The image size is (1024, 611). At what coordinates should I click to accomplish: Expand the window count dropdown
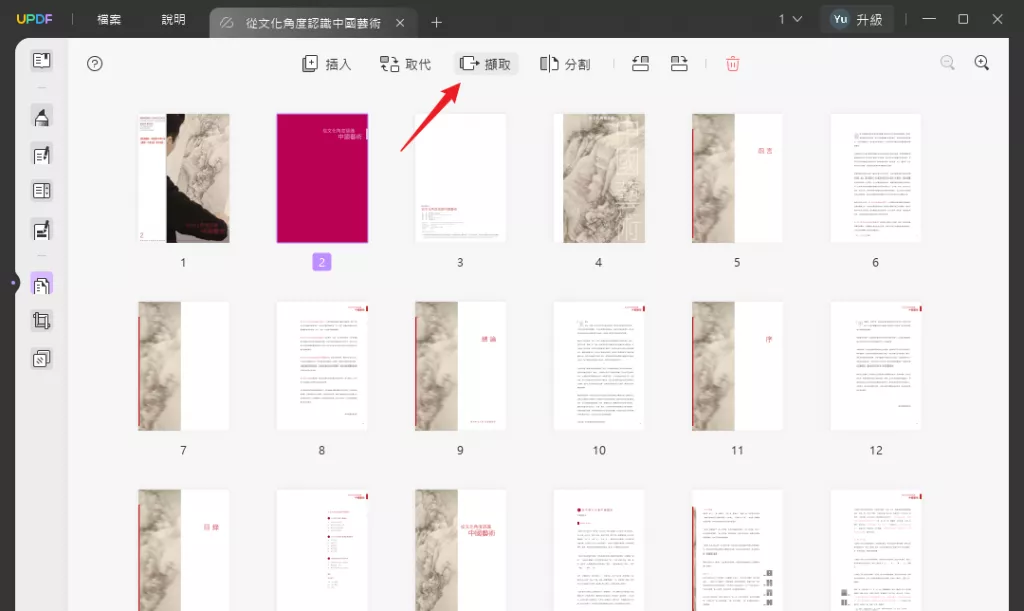point(790,19)
